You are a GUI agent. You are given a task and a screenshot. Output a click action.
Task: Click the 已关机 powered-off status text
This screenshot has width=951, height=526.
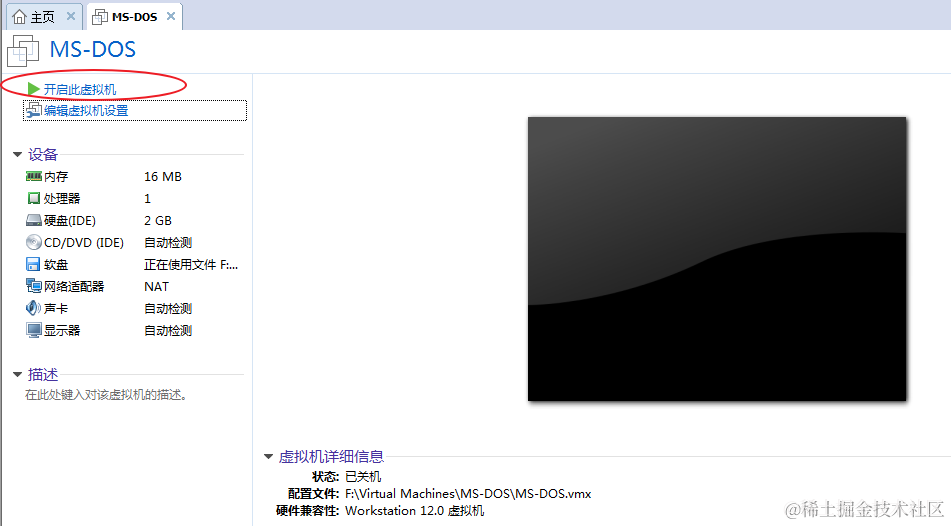point(363,477)
